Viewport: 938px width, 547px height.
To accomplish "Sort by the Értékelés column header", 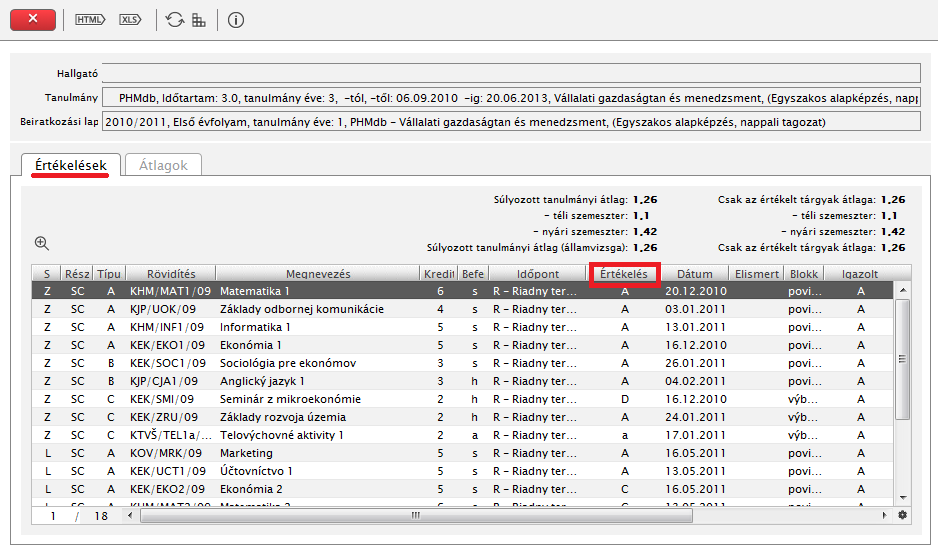I will [624, 274].
